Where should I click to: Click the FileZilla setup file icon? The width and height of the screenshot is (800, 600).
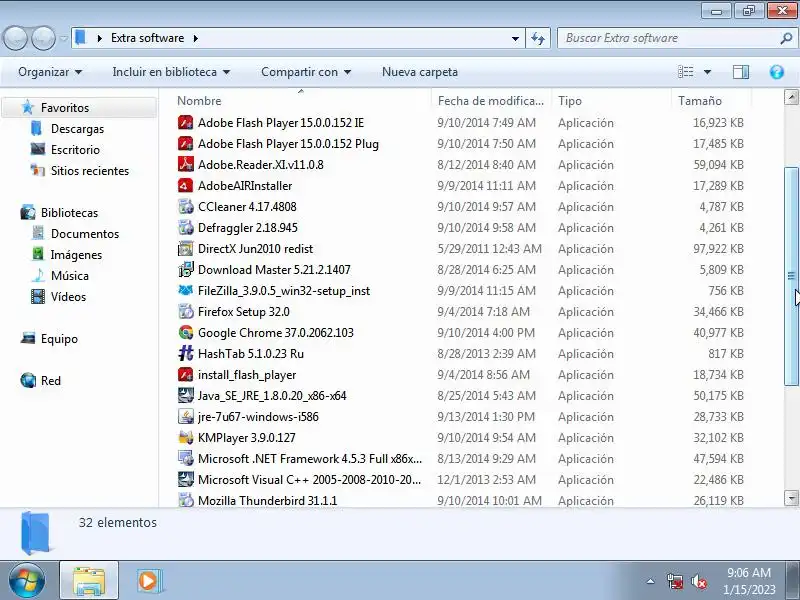(185, 290)
